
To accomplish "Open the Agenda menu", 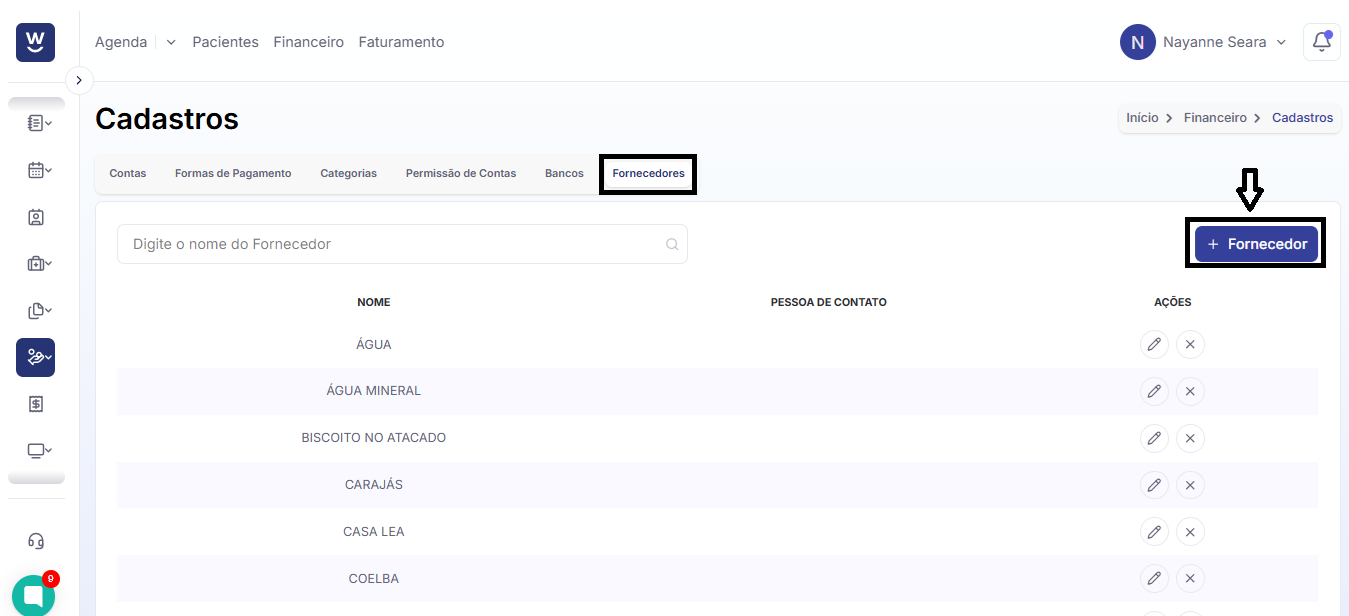I will 121,42.
